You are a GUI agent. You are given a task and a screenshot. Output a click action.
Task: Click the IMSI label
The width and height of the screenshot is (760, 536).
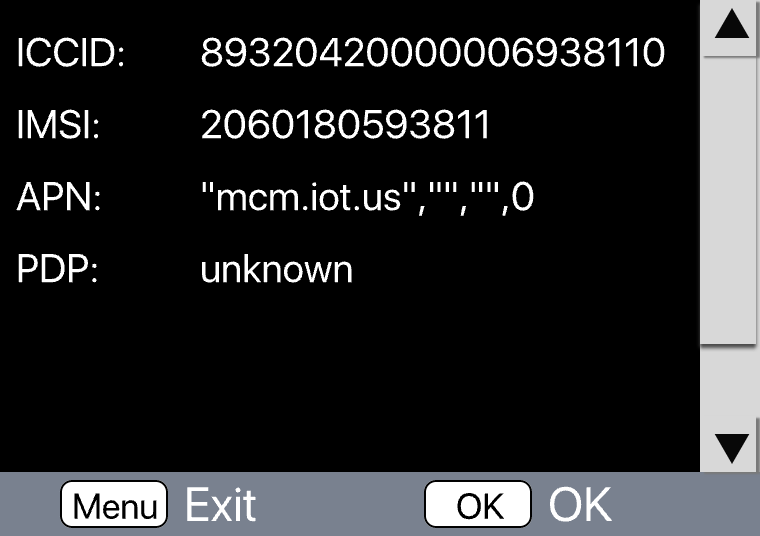click(x=58, y=125)
